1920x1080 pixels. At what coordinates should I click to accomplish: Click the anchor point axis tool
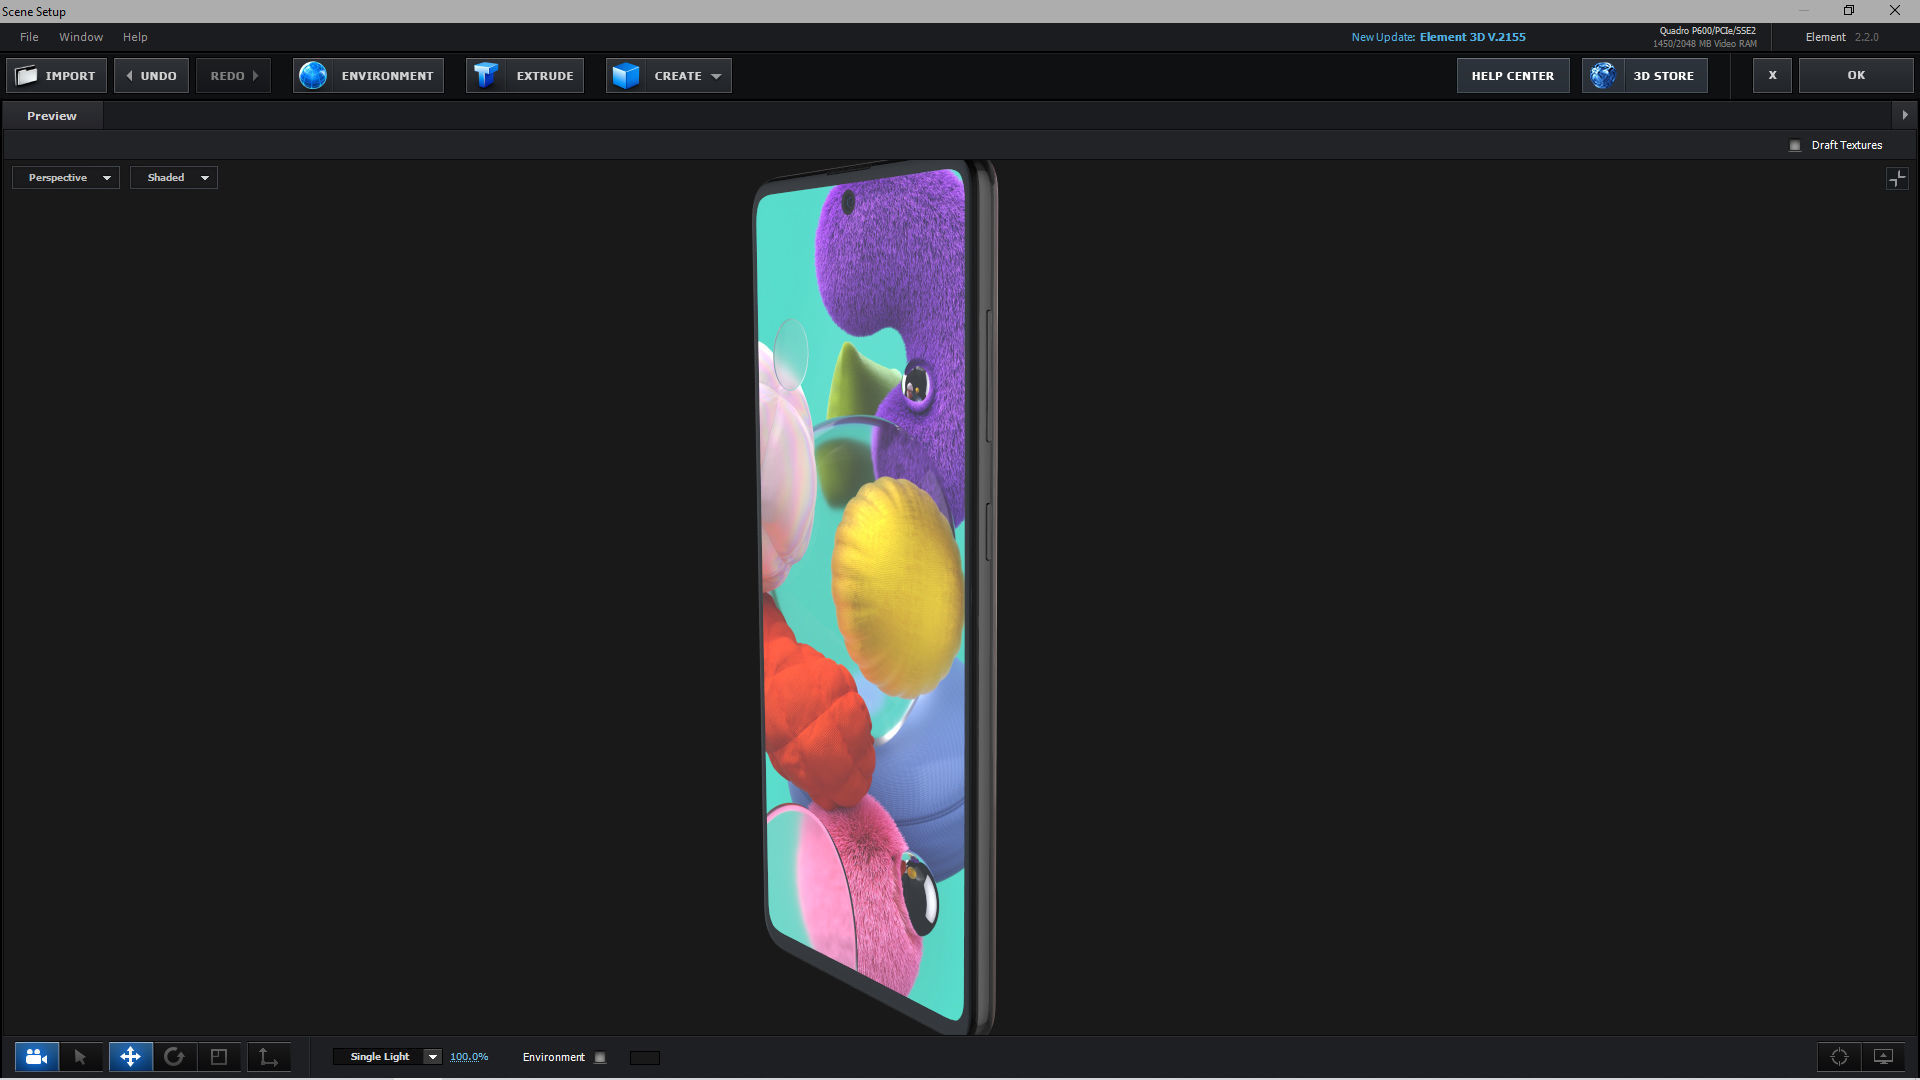[x=268, y=1057]
